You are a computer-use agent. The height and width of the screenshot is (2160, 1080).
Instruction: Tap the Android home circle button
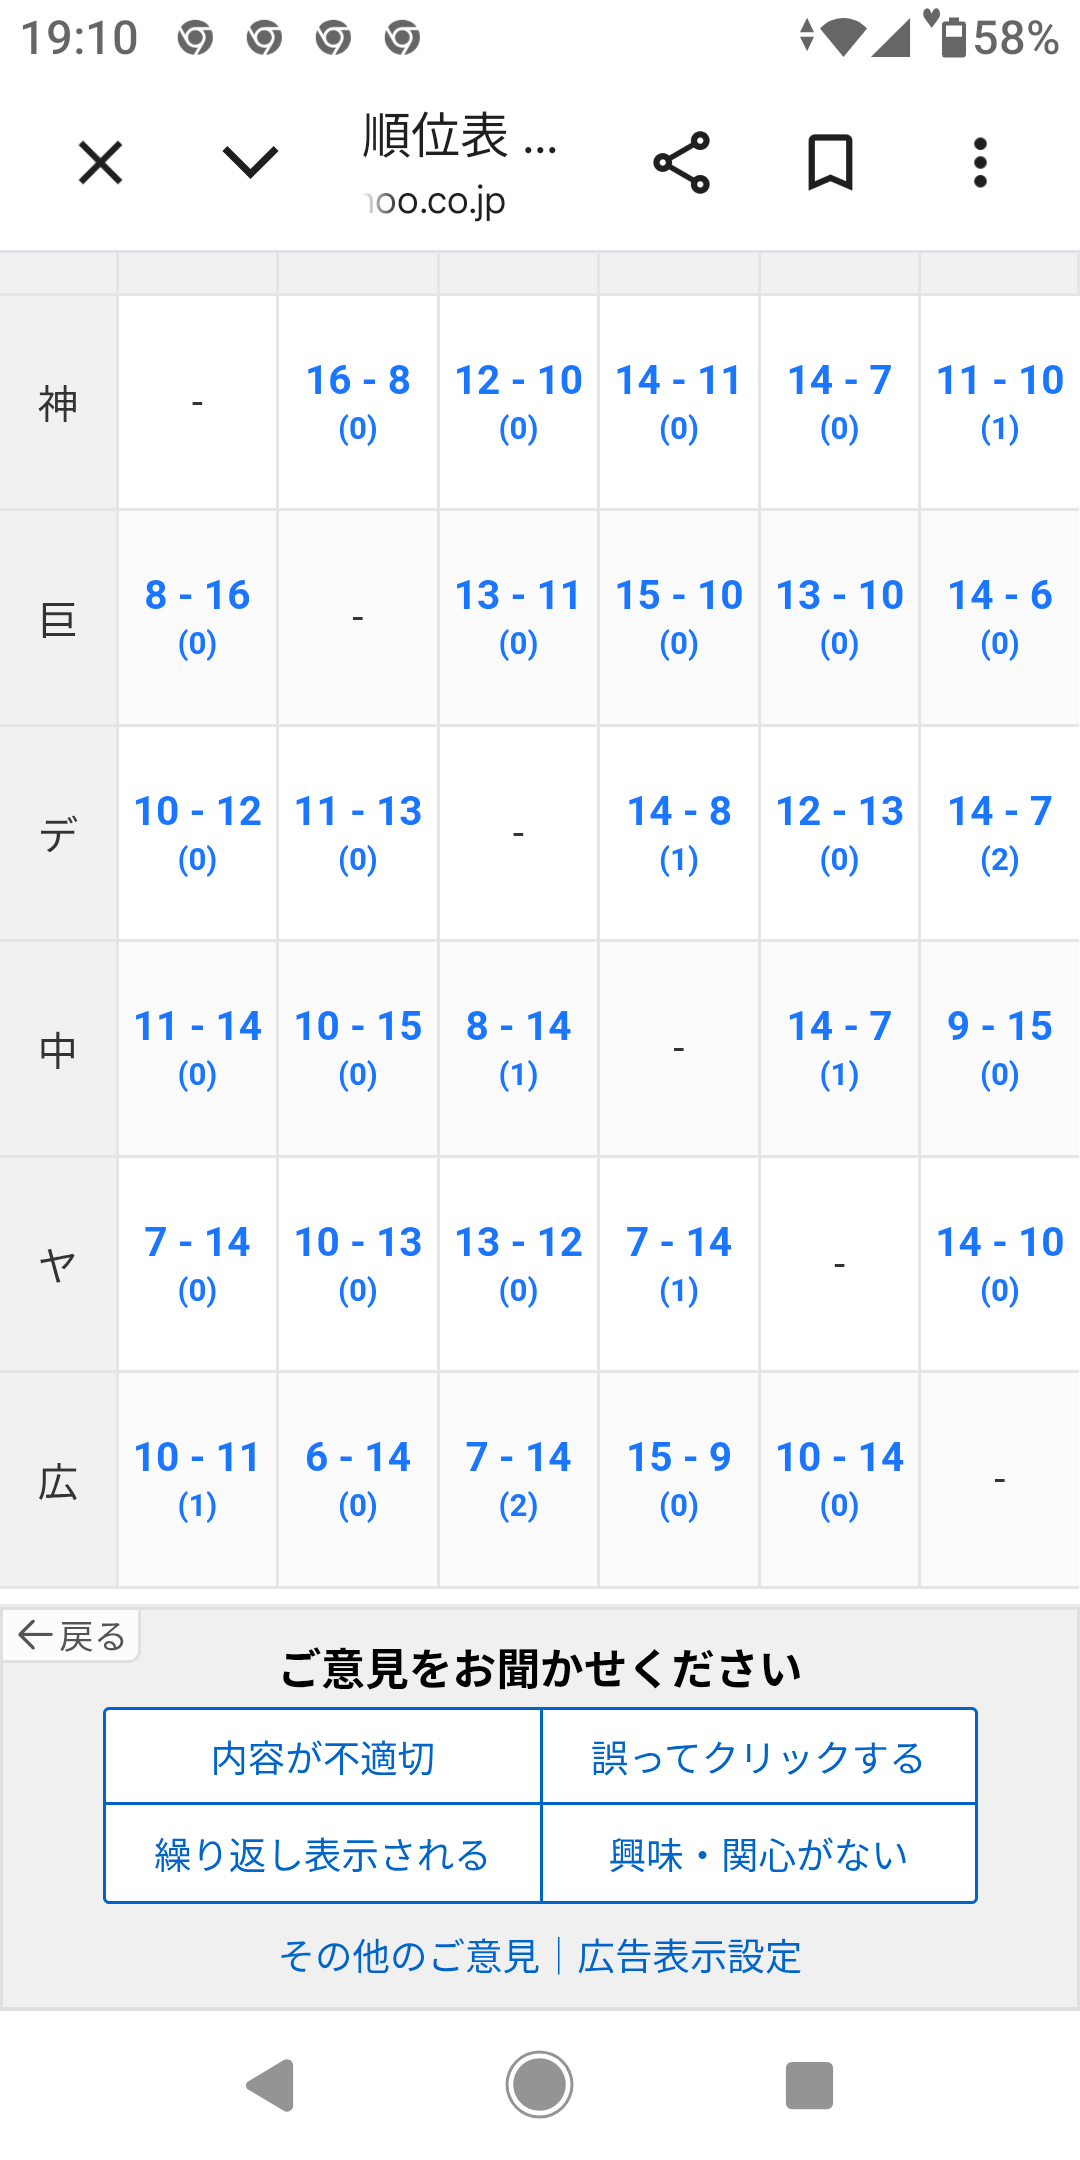(539, 2085)
